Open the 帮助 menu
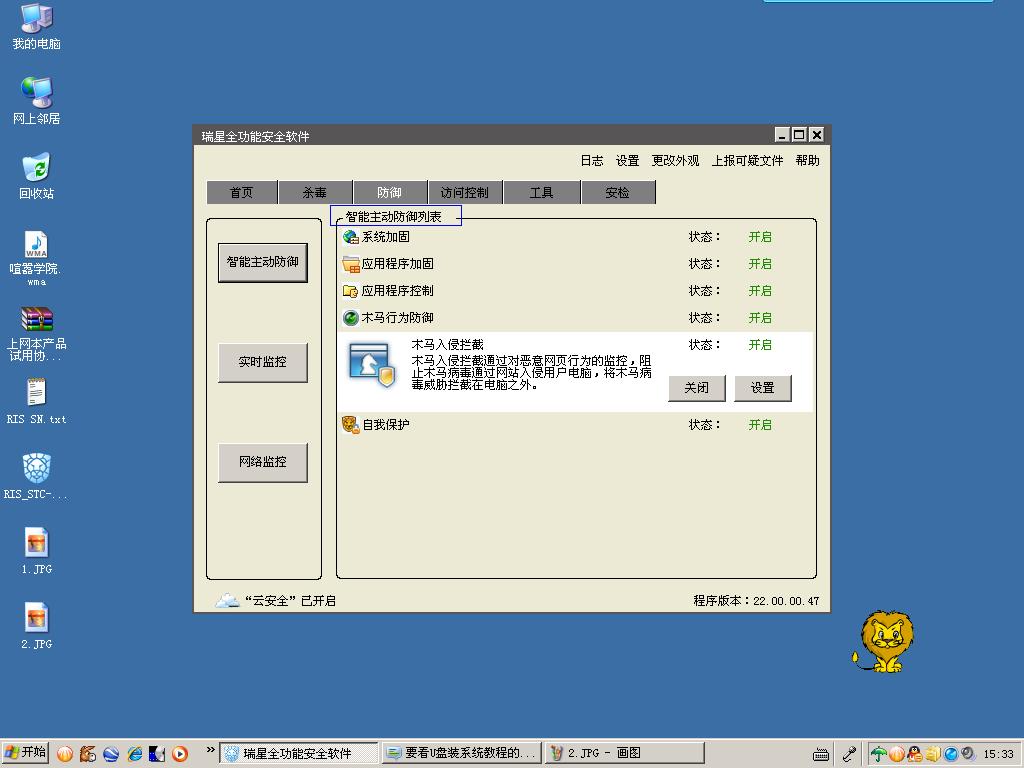 pos(808,161)
